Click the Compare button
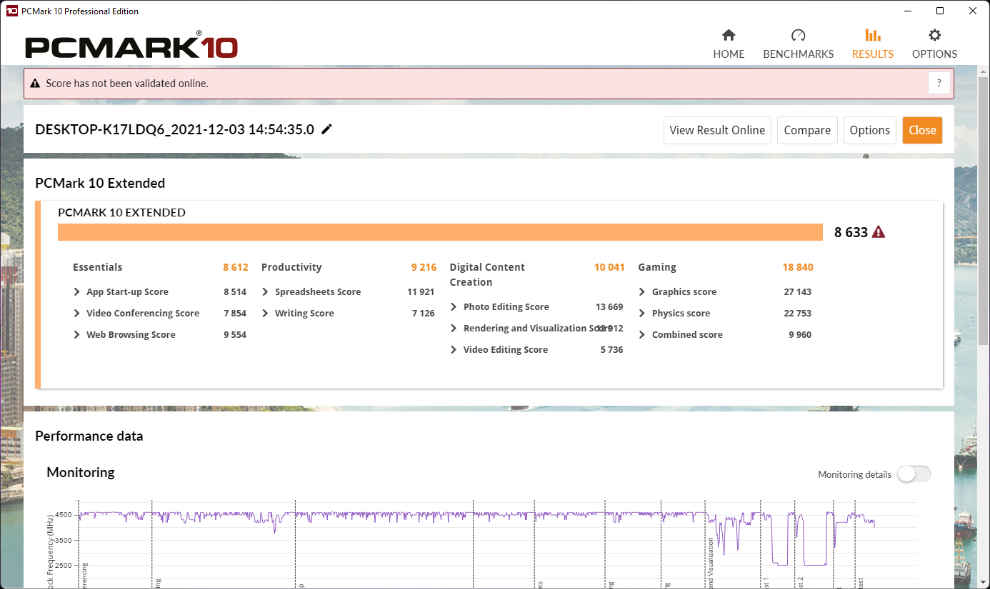This screenshot has height=589, width=990. 807,130
